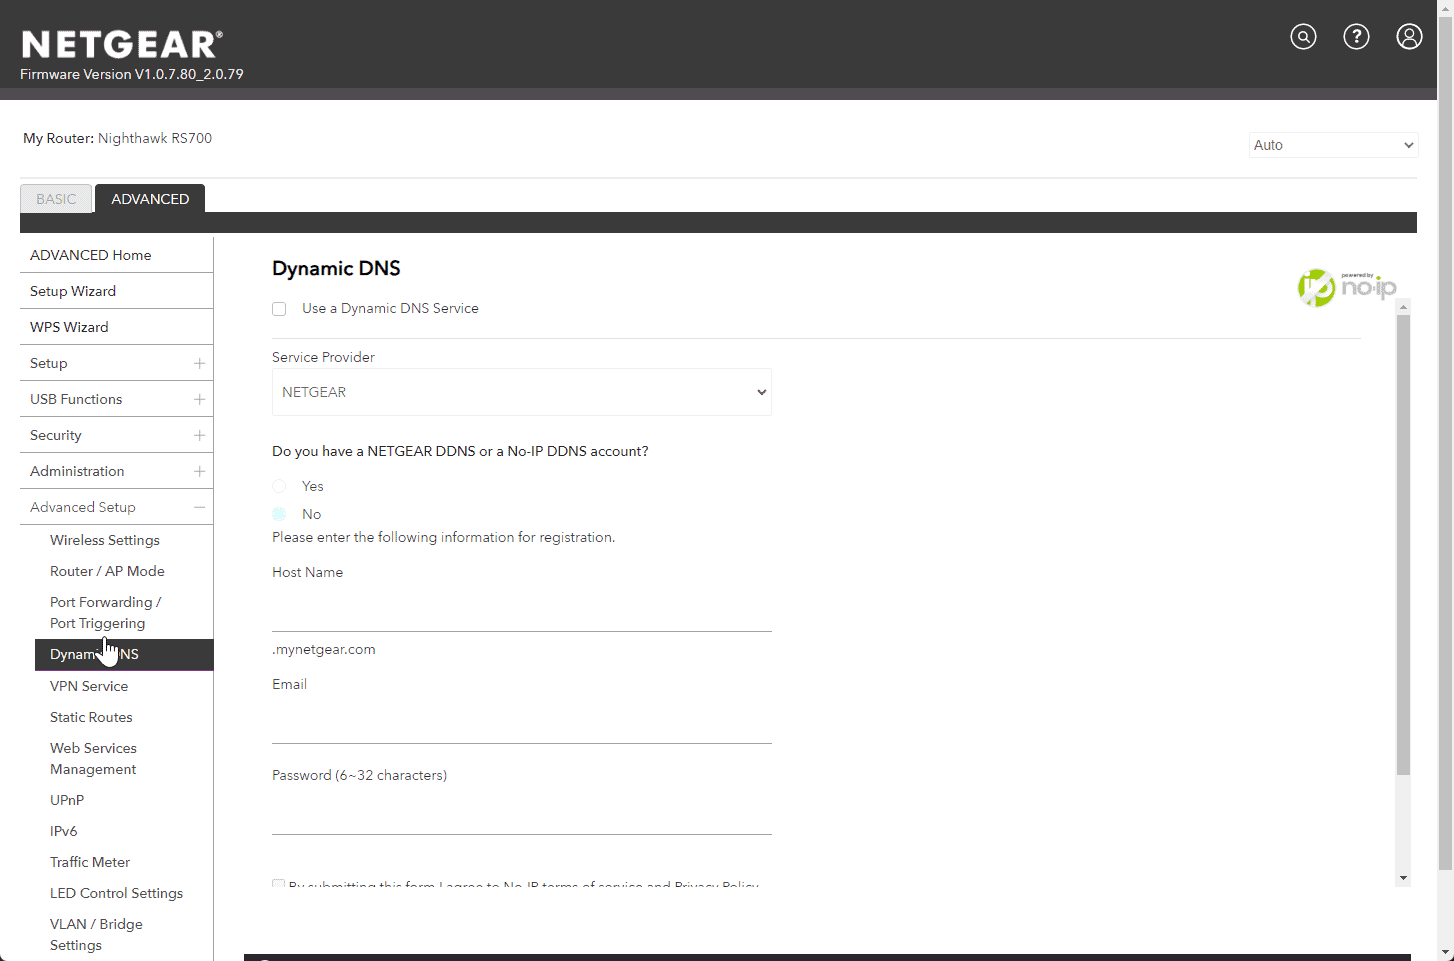Expand the Setup menu plus icon
Image resolution: width=1454 pixels, height=961 pixels.
click(199, 363)
